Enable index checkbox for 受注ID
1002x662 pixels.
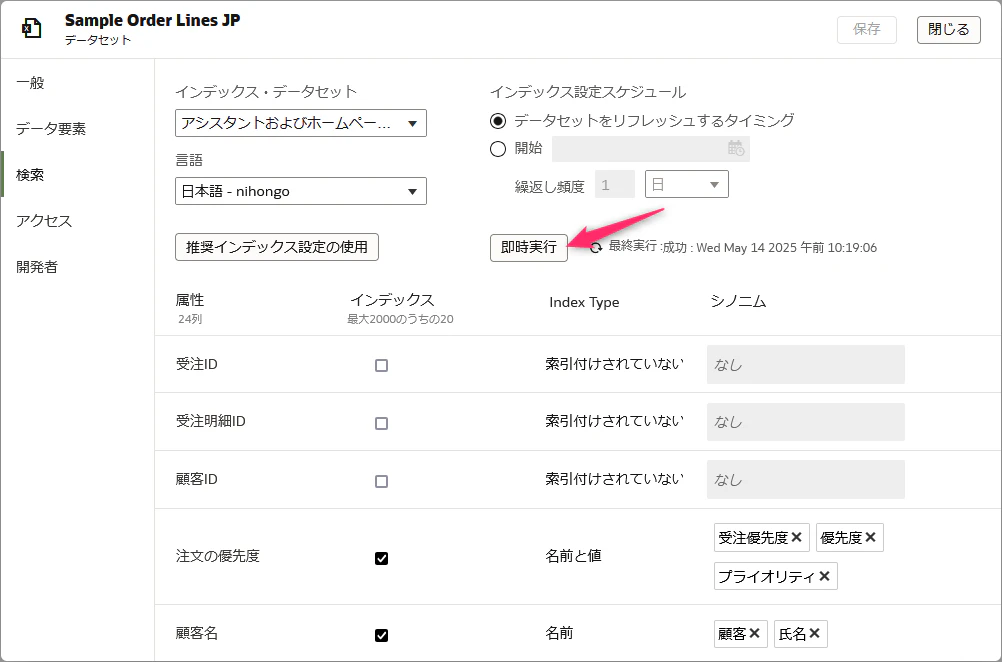pos(382,366)
